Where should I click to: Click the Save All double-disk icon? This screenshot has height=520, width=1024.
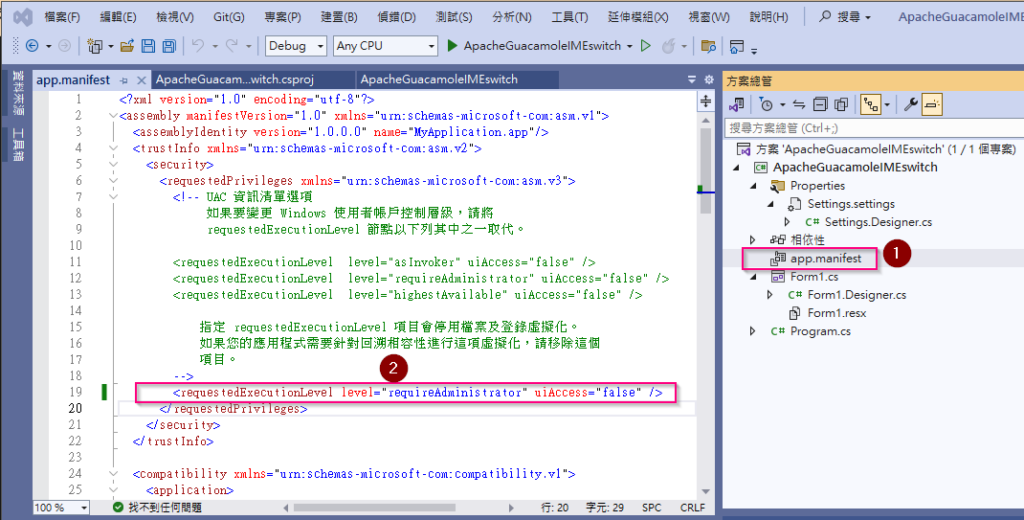169,46
